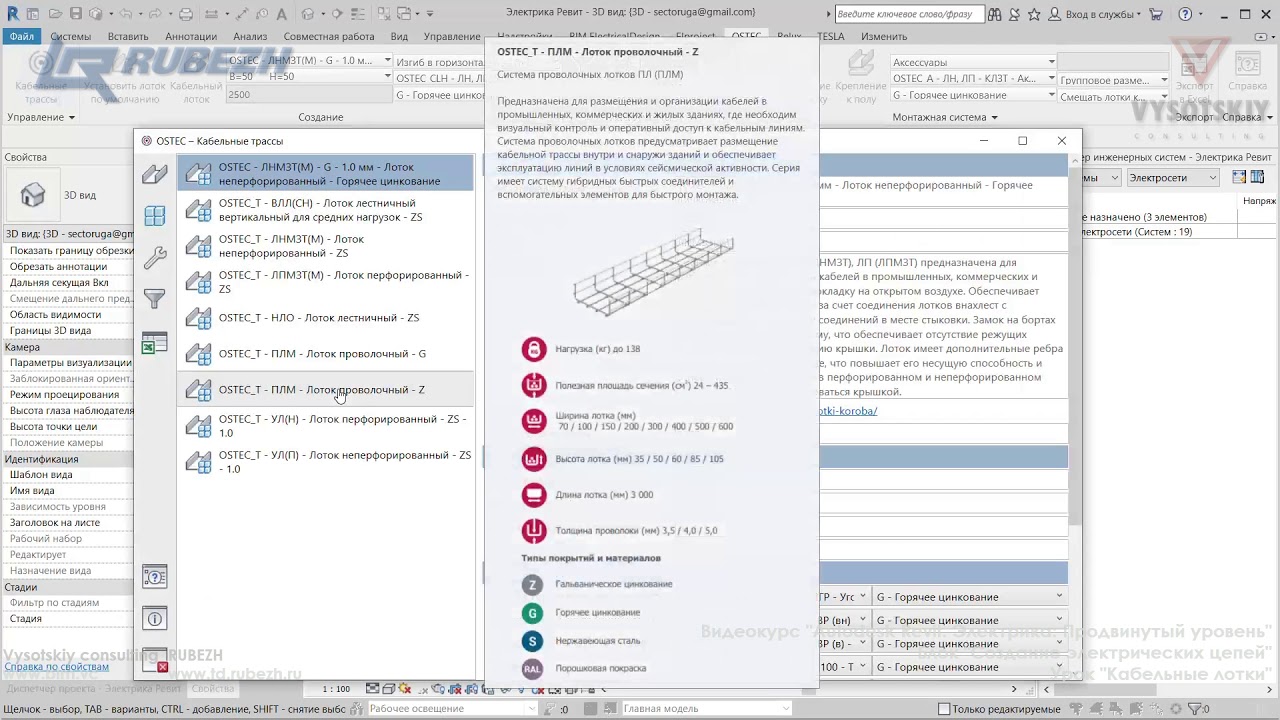This screenshot has width=1280, height=720.
Task: Click the binoculars search icon
Action: tap(994, 14)
